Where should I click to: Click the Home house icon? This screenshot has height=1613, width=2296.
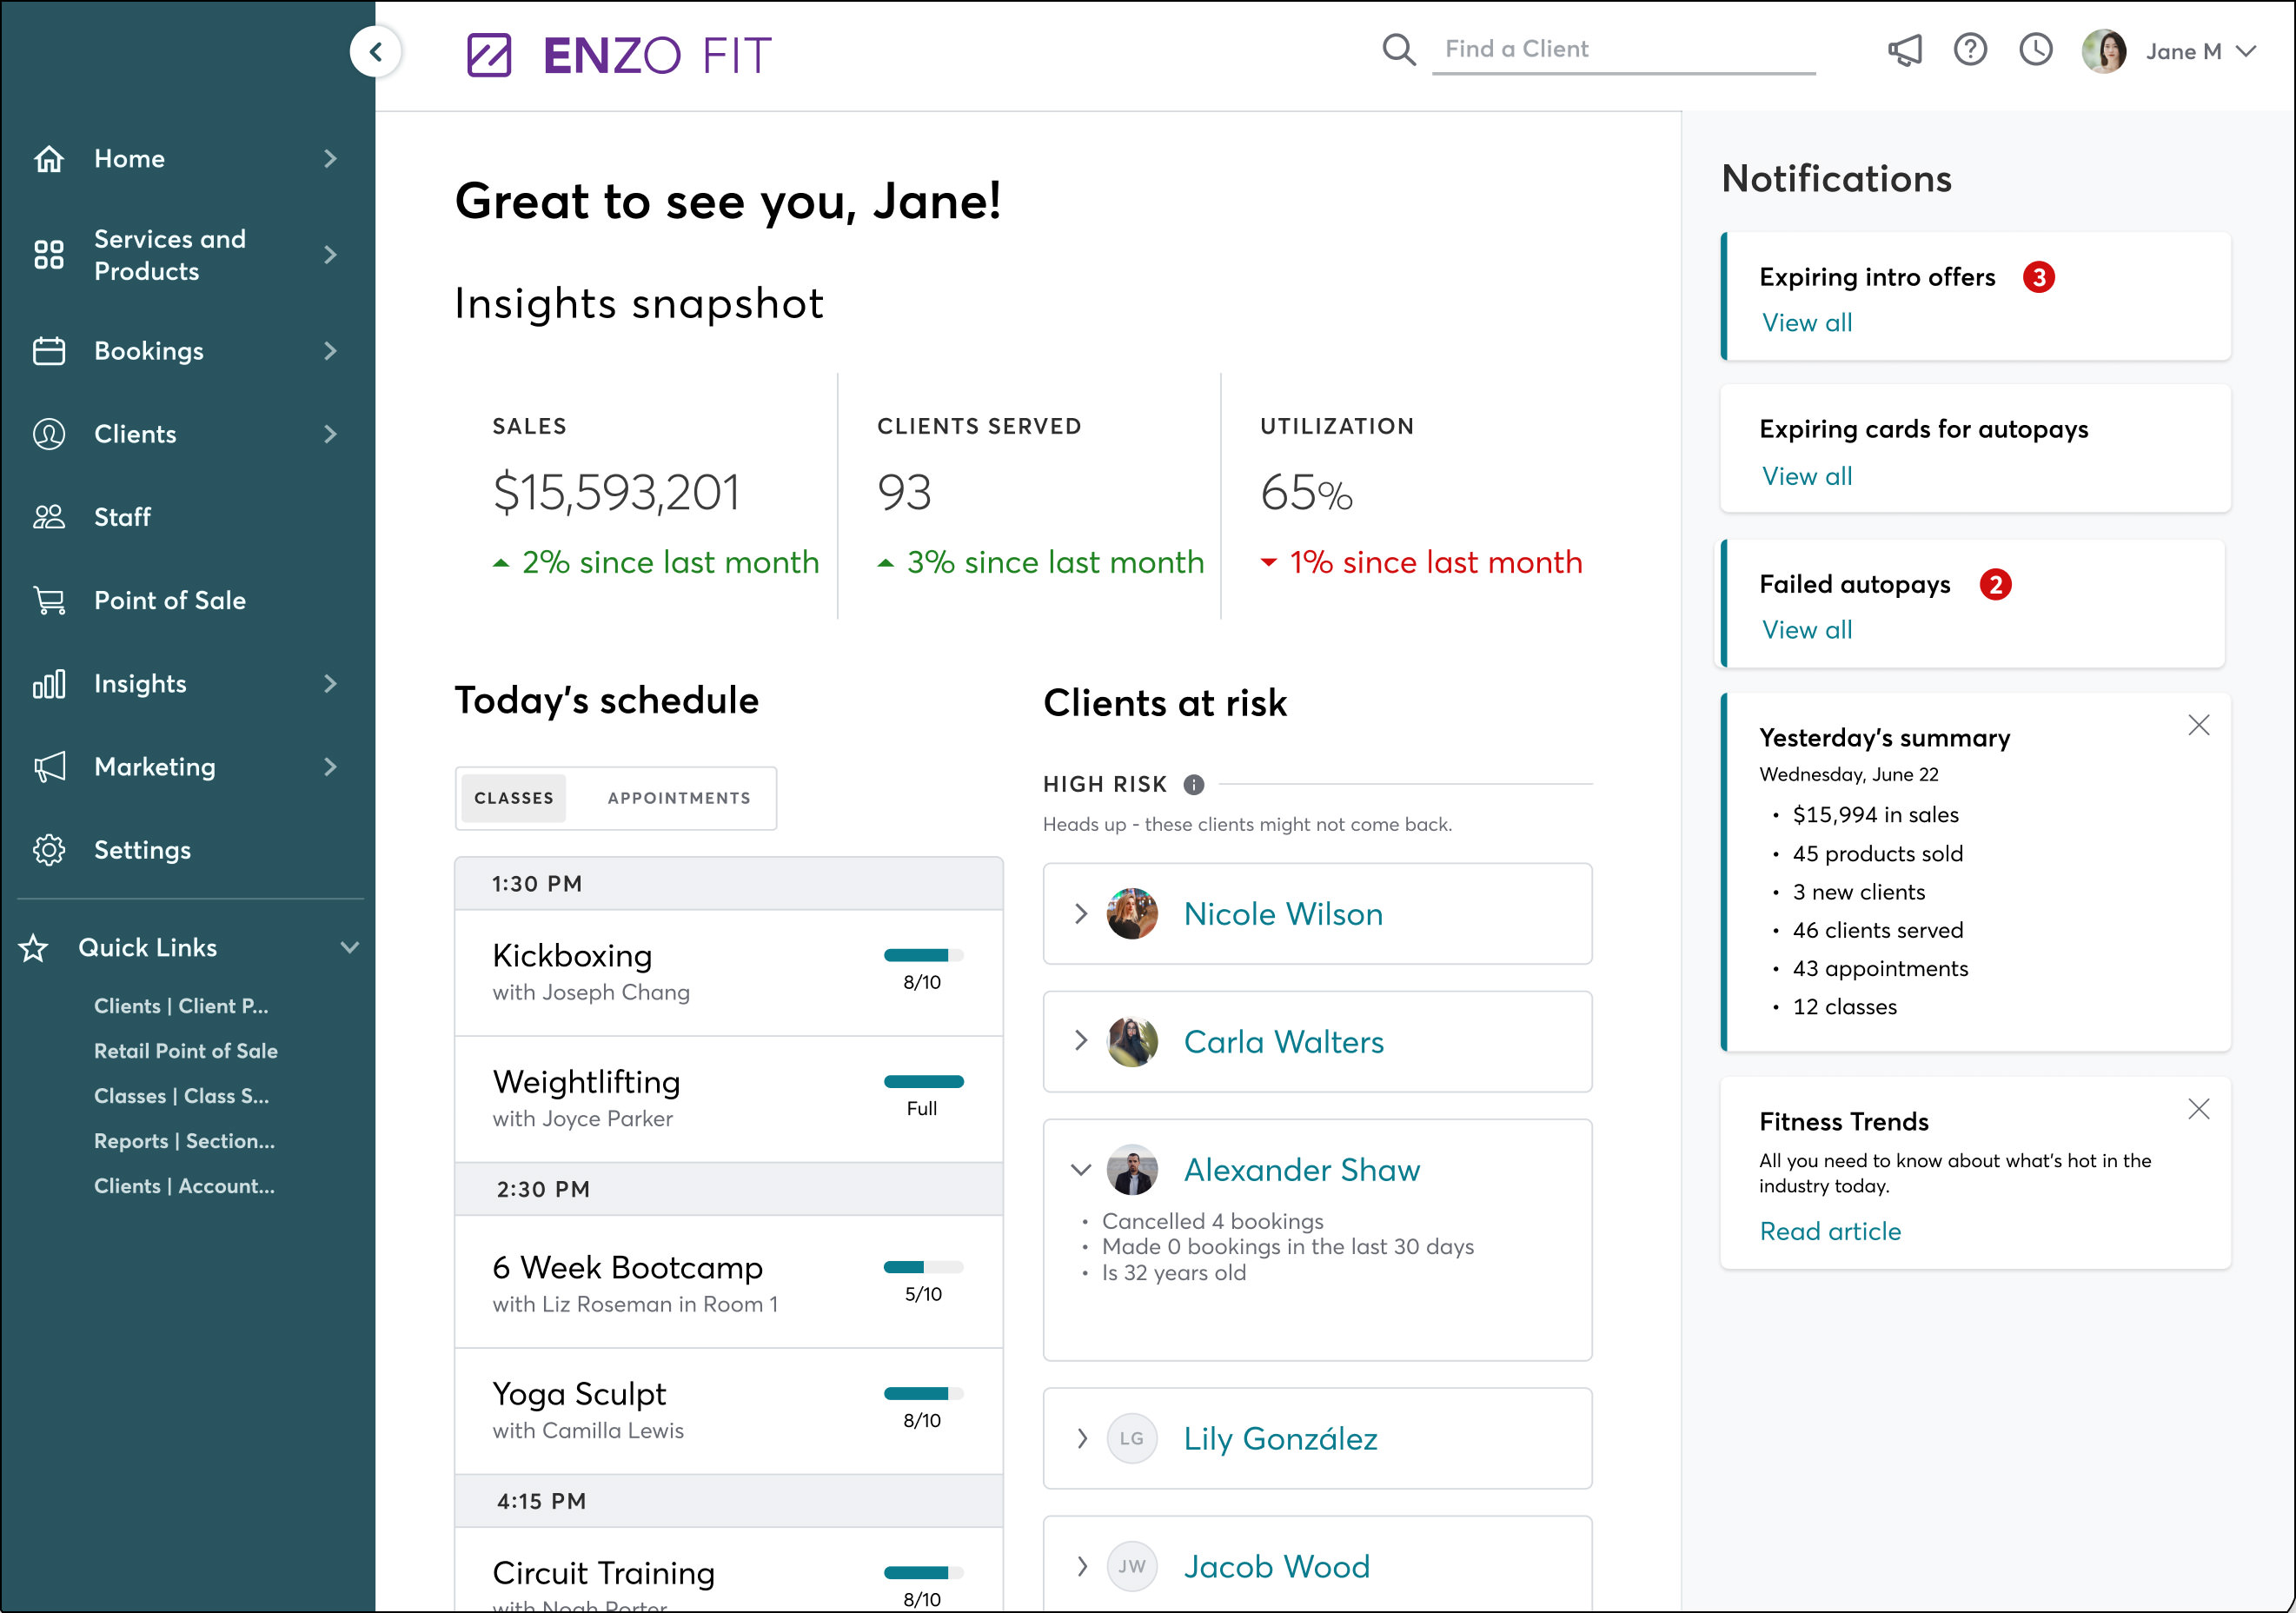(x=49, y=158)
